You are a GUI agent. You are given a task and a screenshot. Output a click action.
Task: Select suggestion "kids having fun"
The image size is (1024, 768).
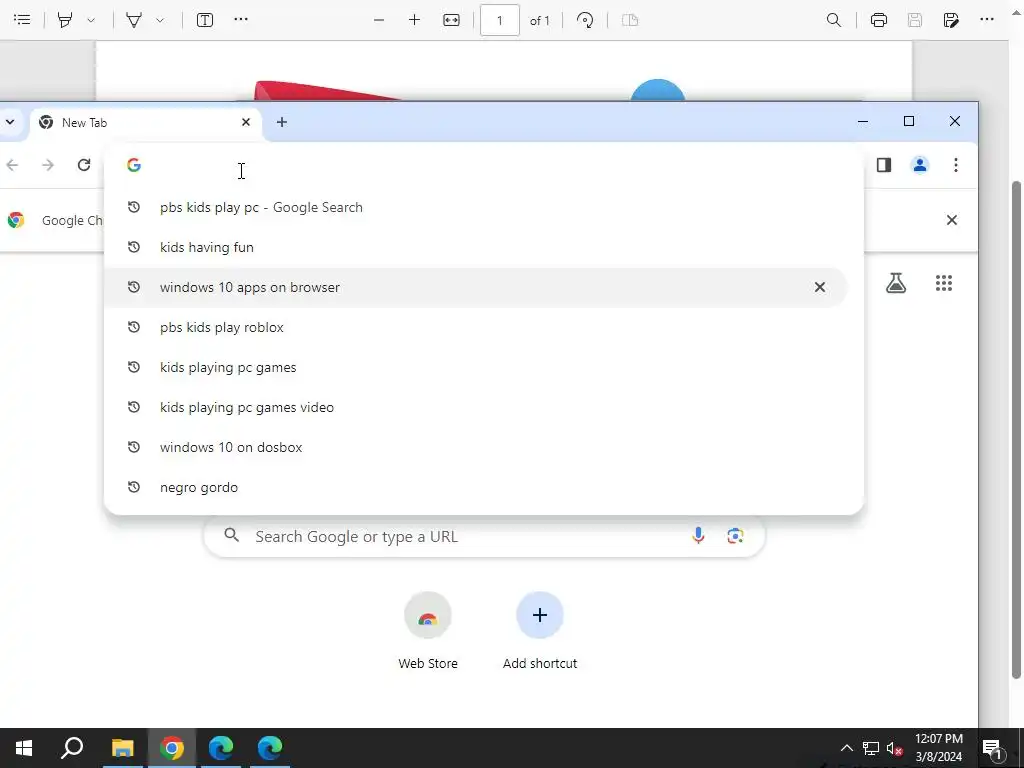pos(475,247)
